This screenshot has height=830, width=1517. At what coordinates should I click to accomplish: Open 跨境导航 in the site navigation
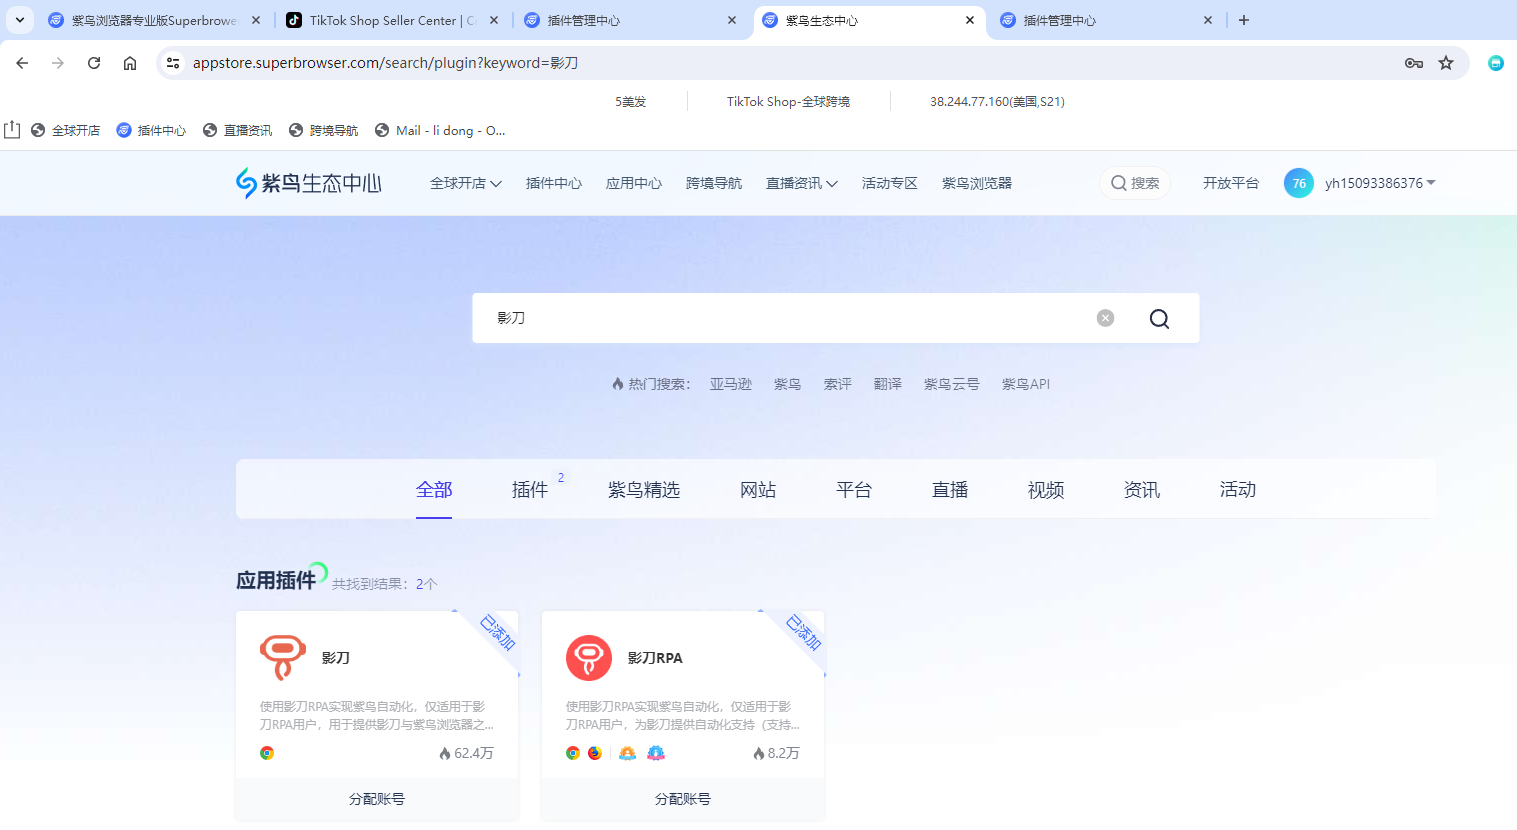pyautogui.click(x=714, y=183)
